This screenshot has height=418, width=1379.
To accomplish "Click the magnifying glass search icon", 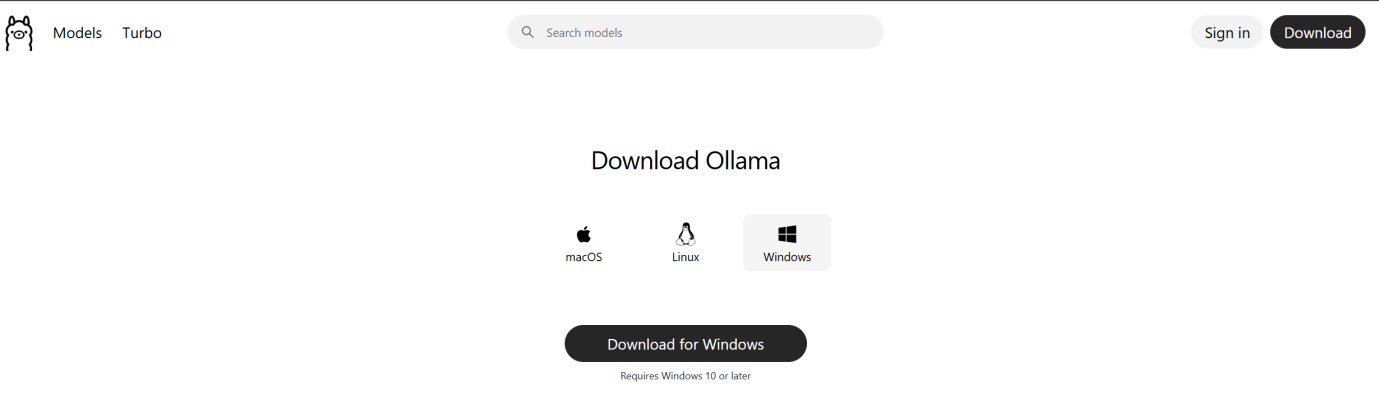I will tap(528, 32).
